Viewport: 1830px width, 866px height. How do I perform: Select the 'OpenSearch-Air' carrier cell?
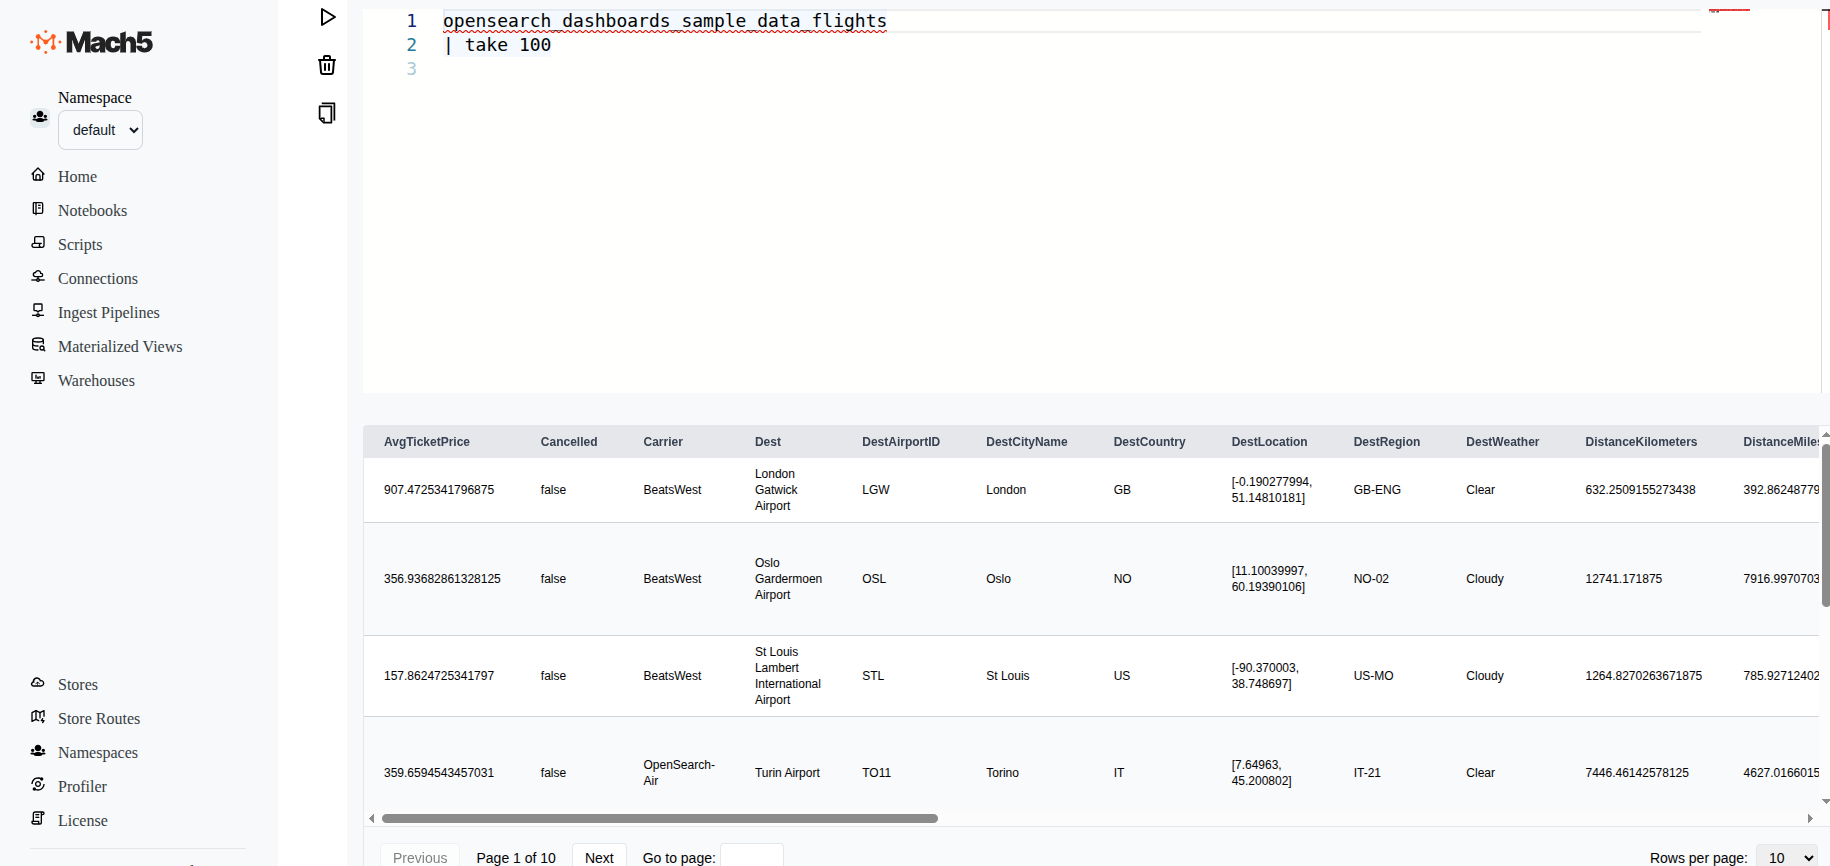679,773
